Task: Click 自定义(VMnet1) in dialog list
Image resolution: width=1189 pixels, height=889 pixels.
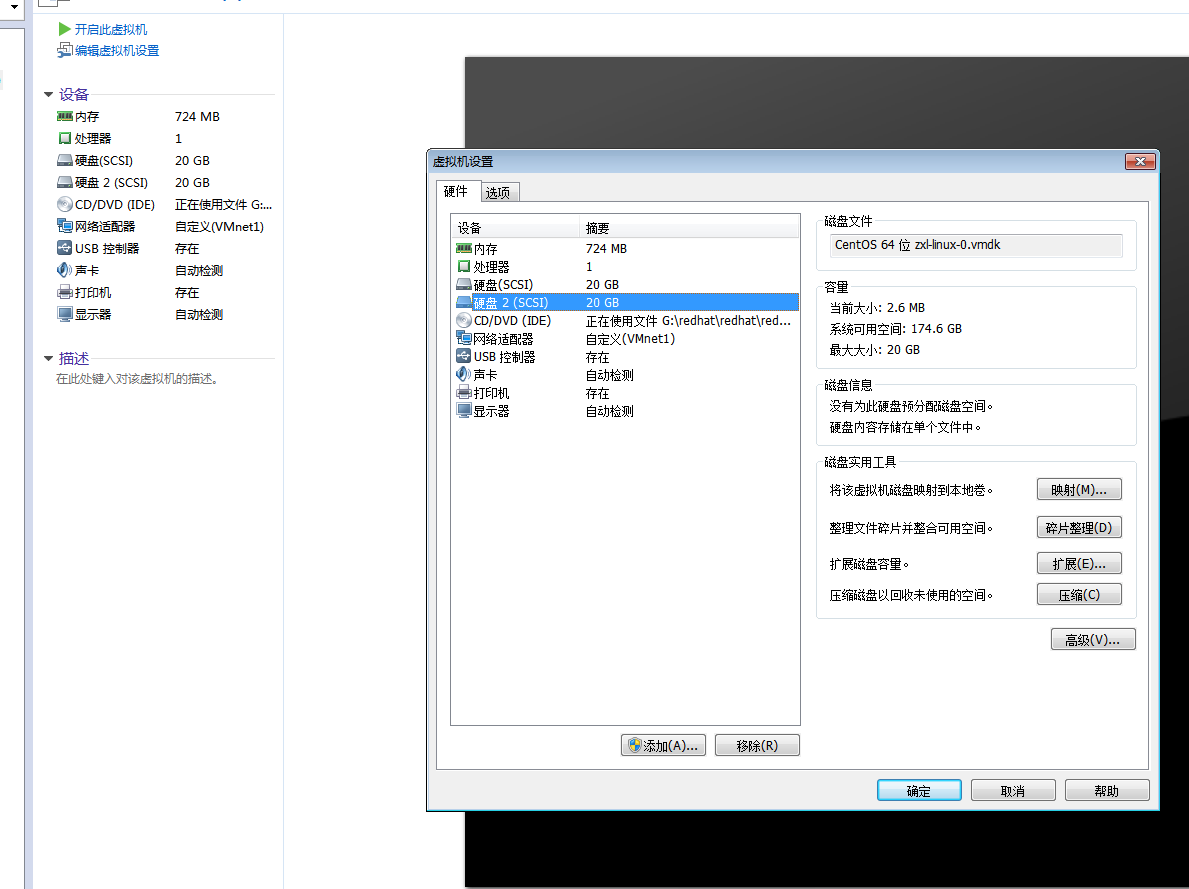Action: tap(630, 338)
